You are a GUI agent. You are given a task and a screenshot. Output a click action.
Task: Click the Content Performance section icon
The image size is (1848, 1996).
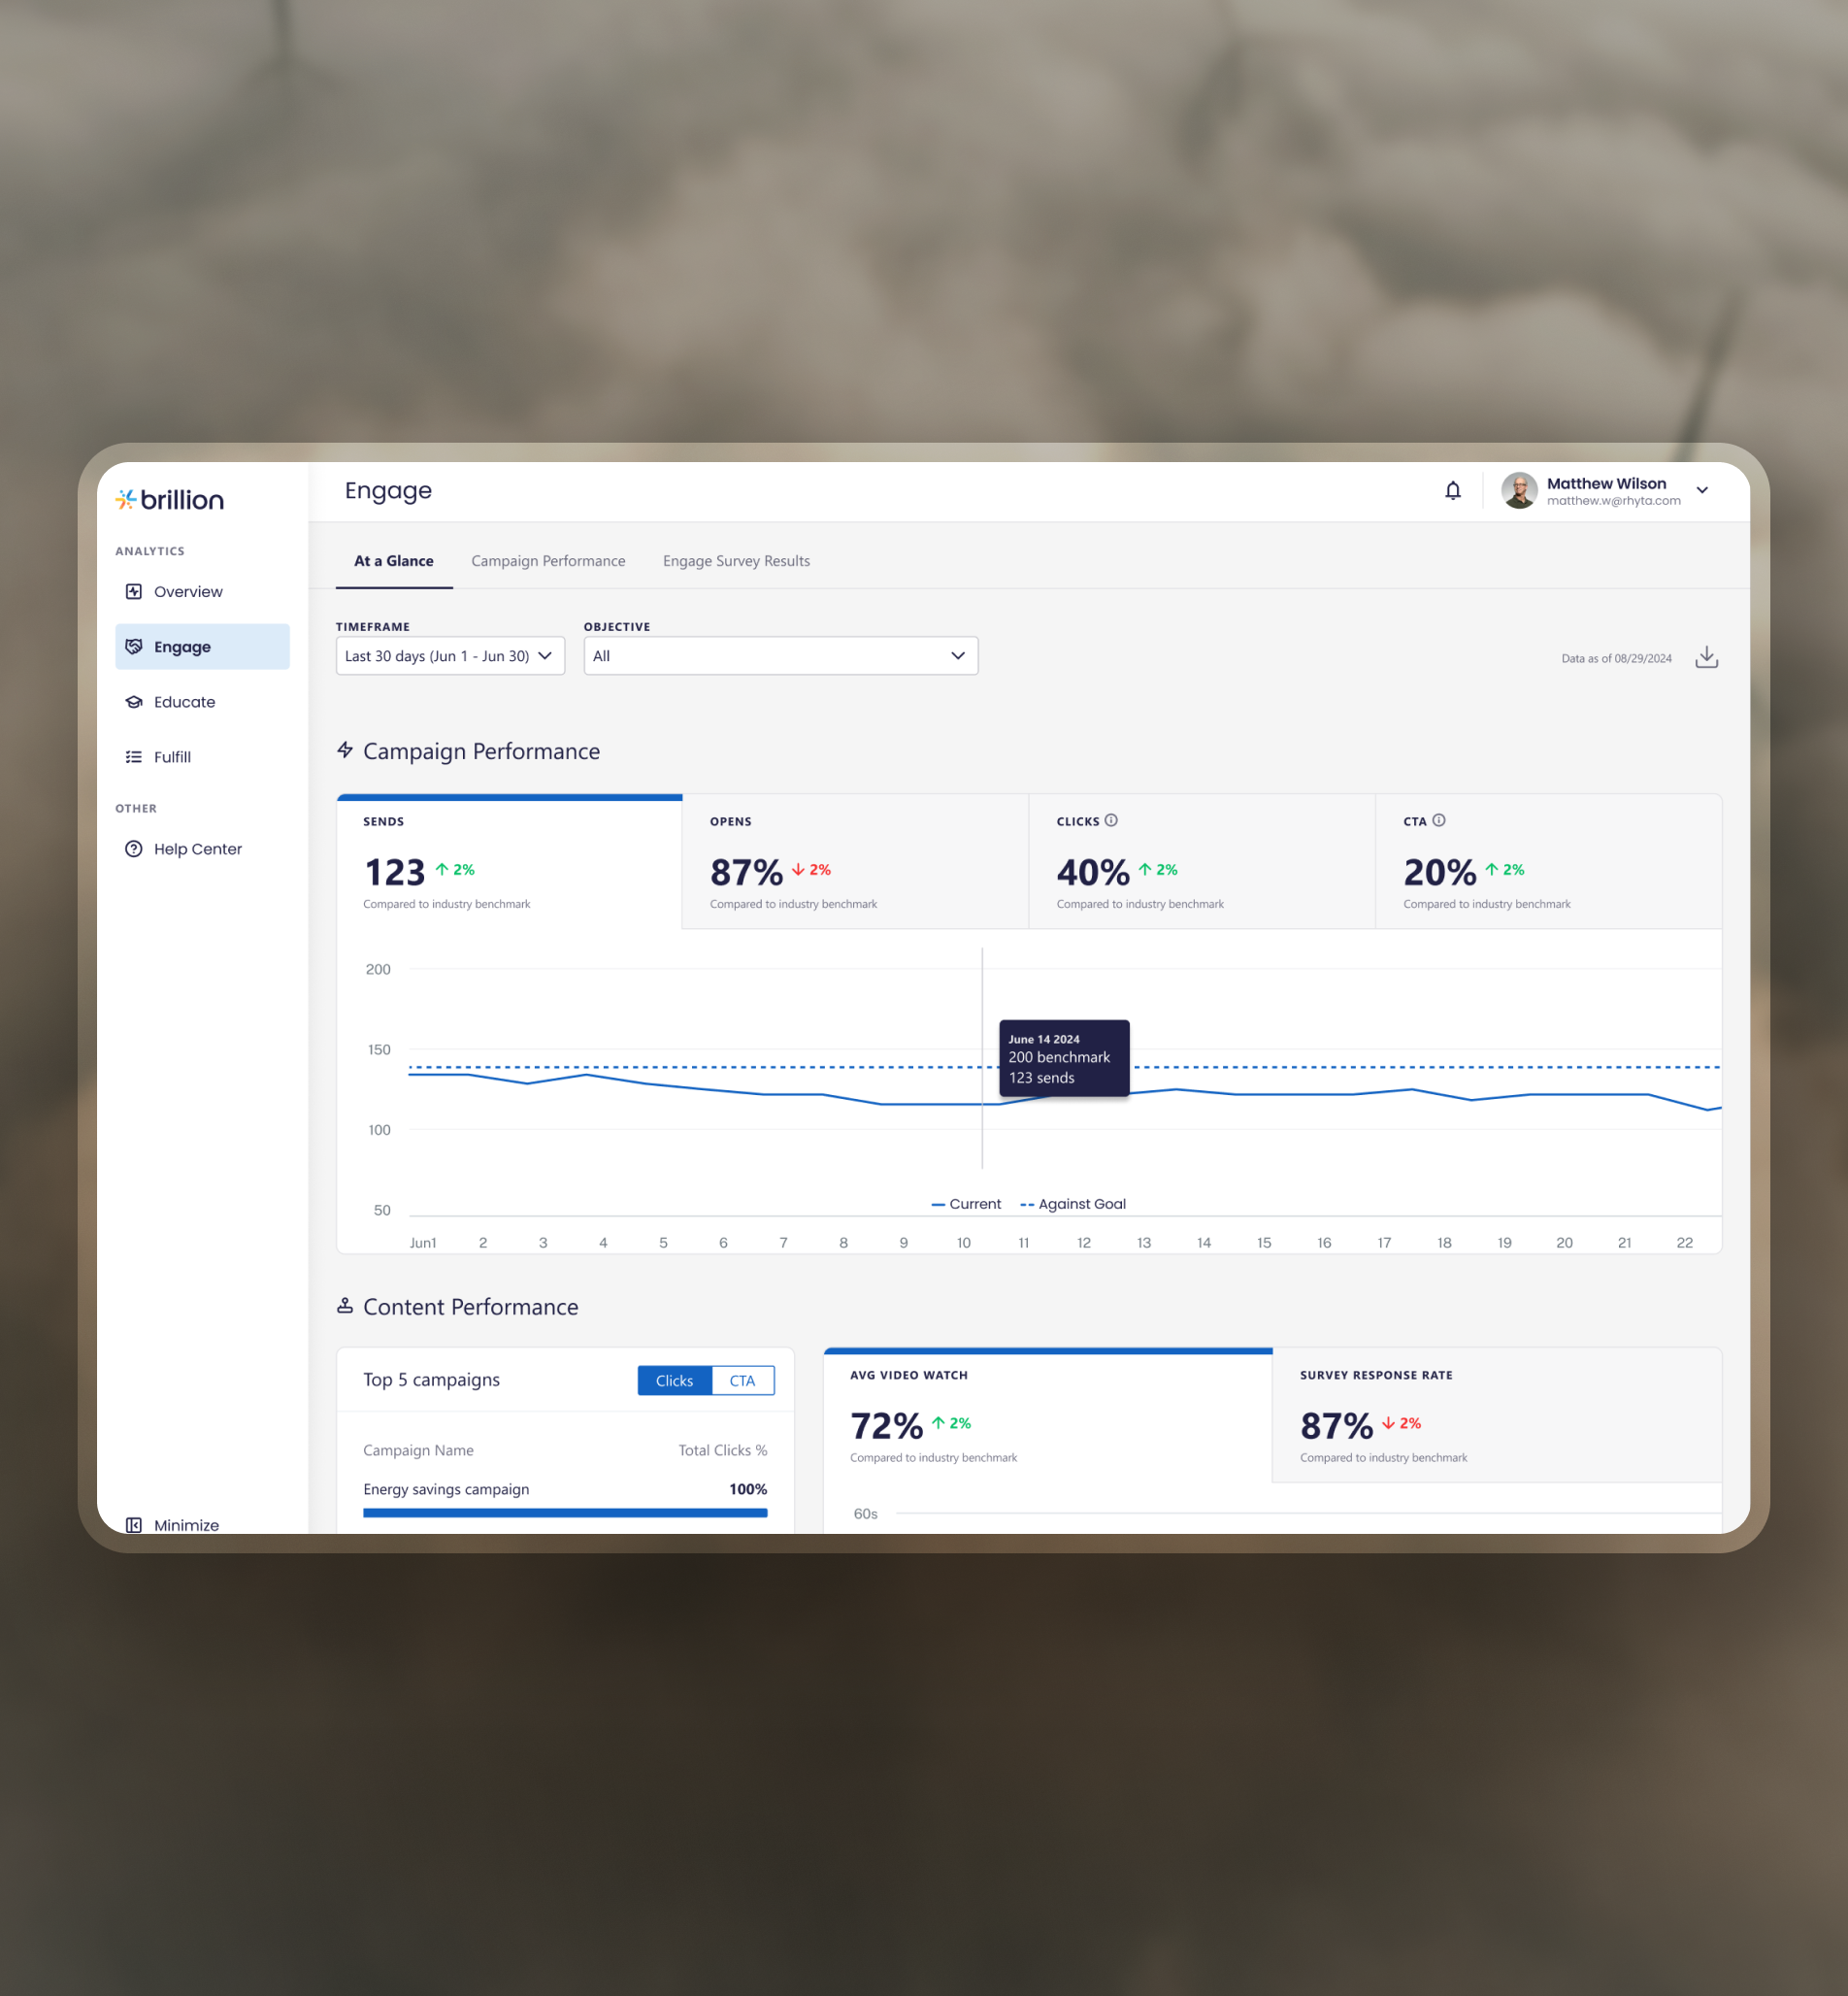pyautogui.click(x=345, y=1306)
